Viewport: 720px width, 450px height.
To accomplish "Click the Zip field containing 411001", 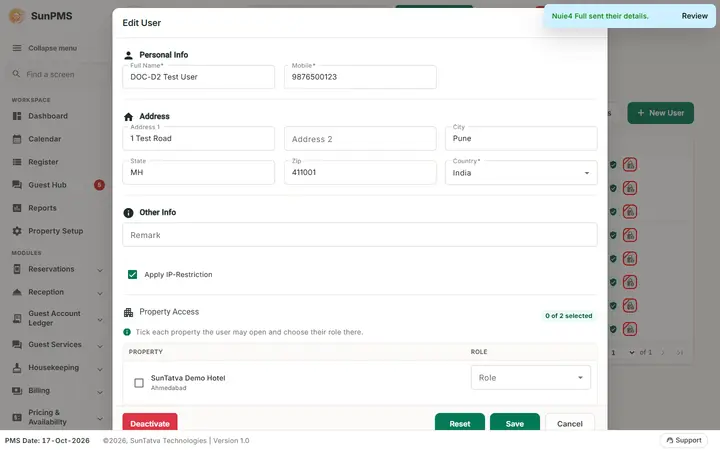I will pos(360,173).
